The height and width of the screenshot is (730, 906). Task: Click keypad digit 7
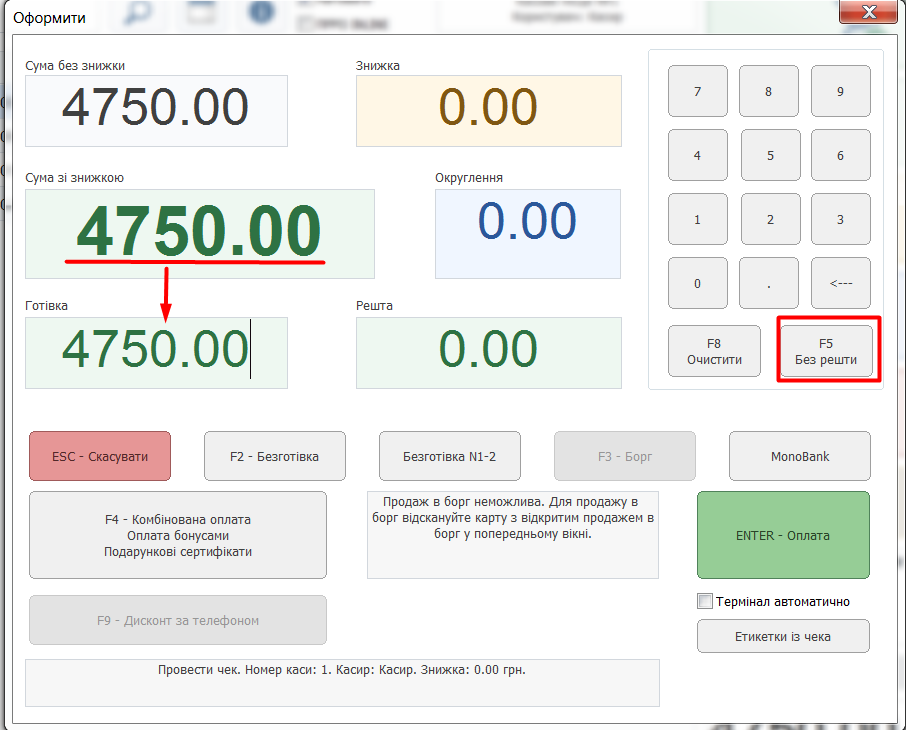697,91
